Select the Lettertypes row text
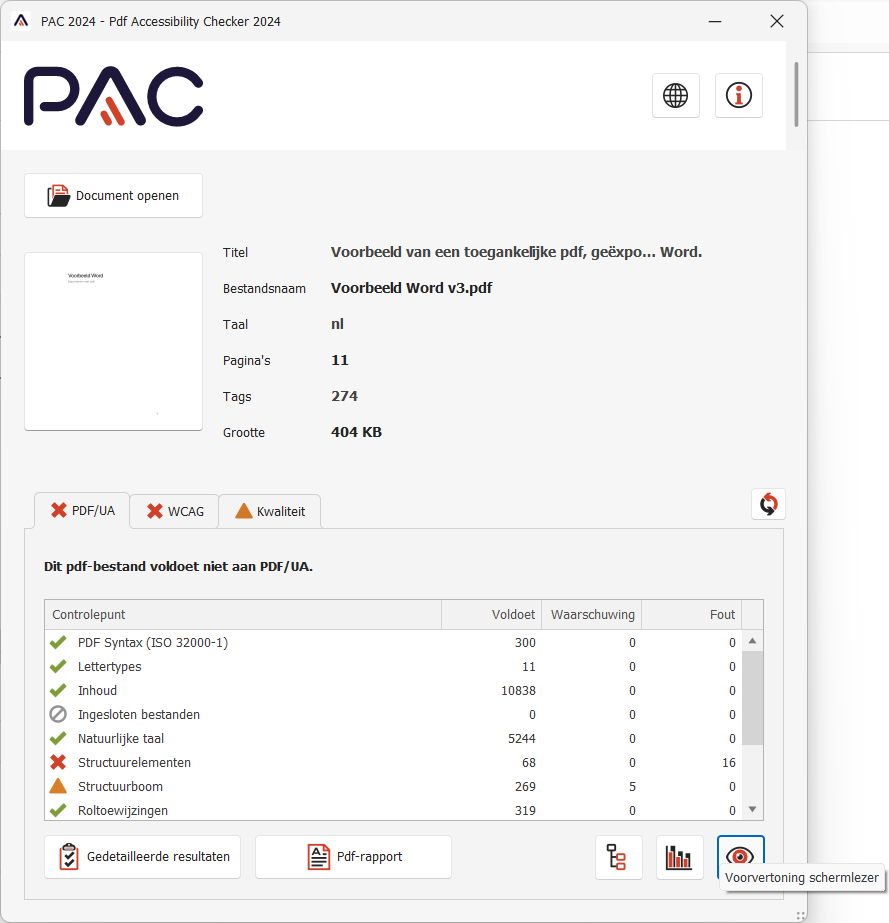 click(110, 666)
